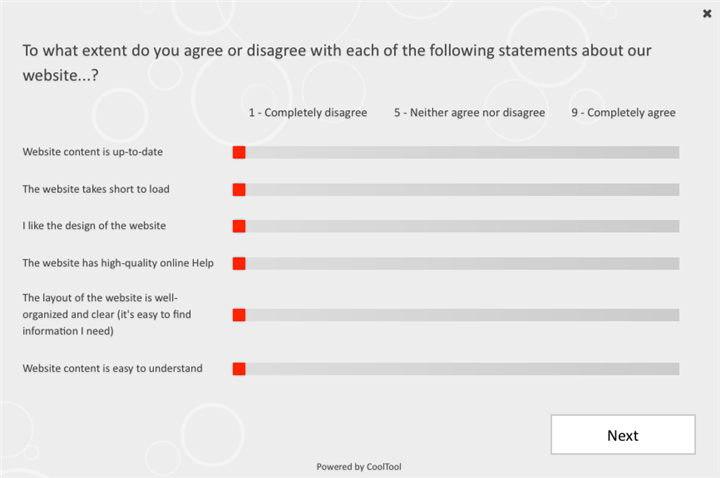Set 'I like the design' slider to middle
This screenshot has height=478, width=720.
tap(456, 226)
